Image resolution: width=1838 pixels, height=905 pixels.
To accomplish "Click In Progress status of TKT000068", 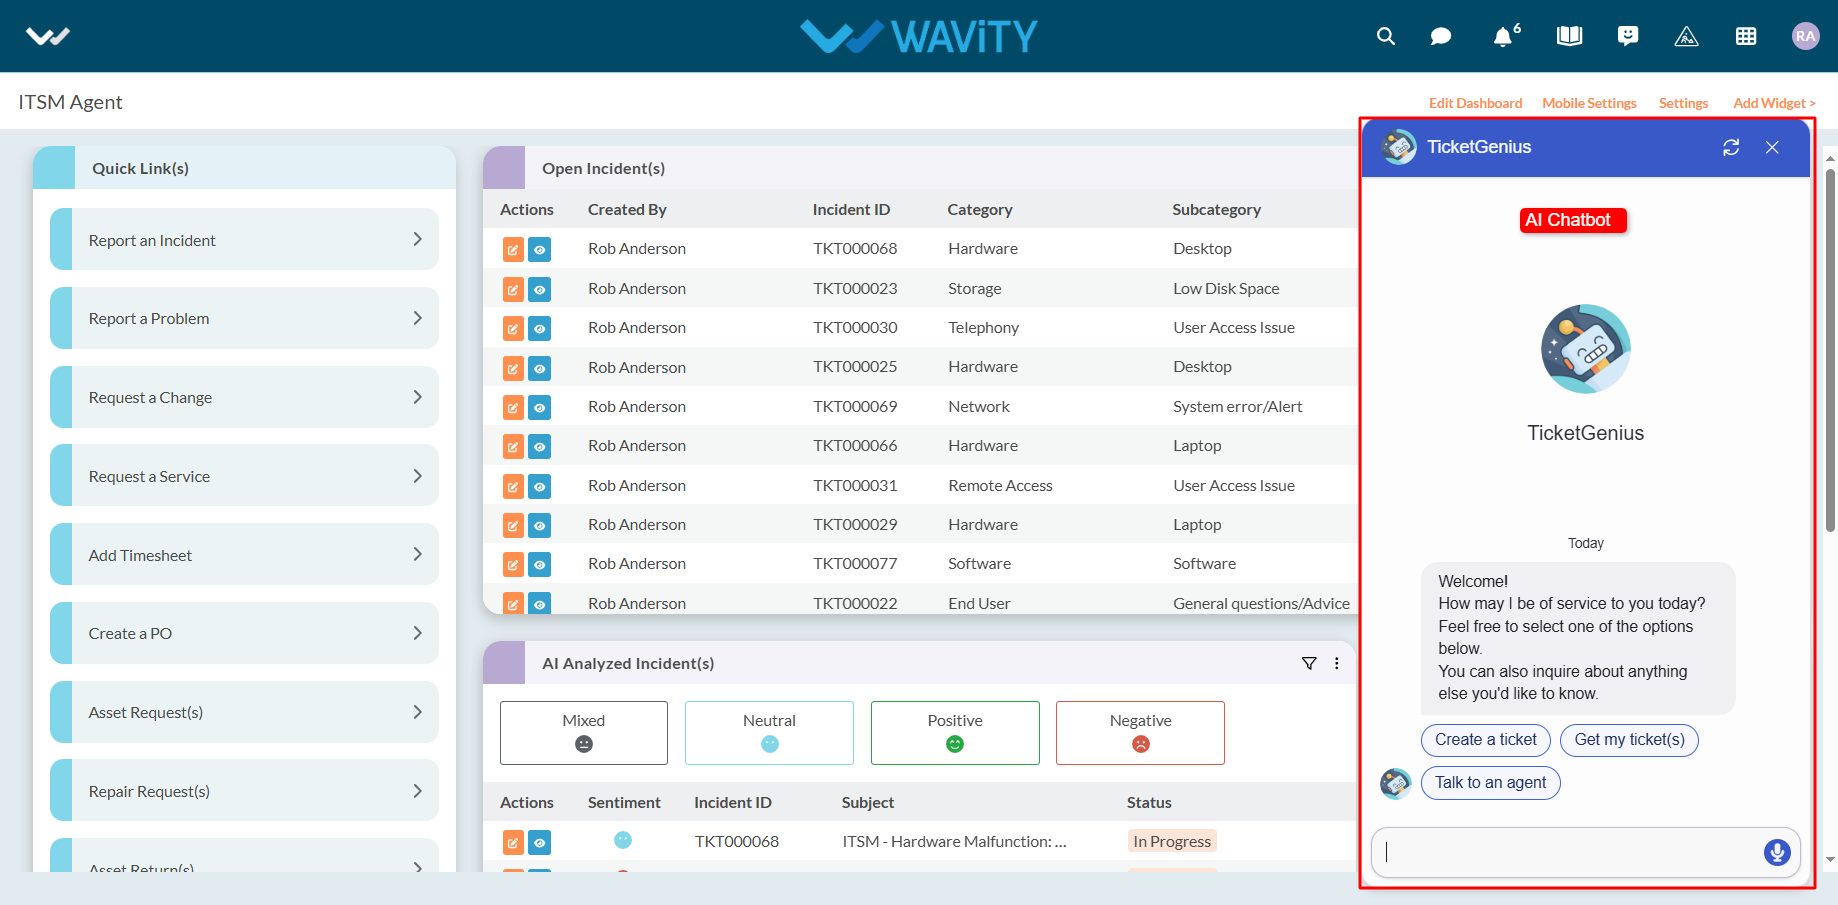I will (1172, 842).
